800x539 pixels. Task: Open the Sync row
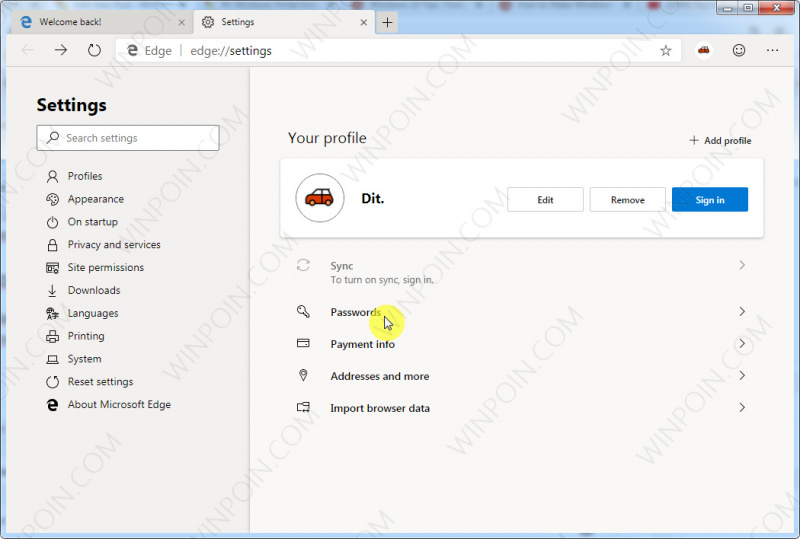[521, 272]
